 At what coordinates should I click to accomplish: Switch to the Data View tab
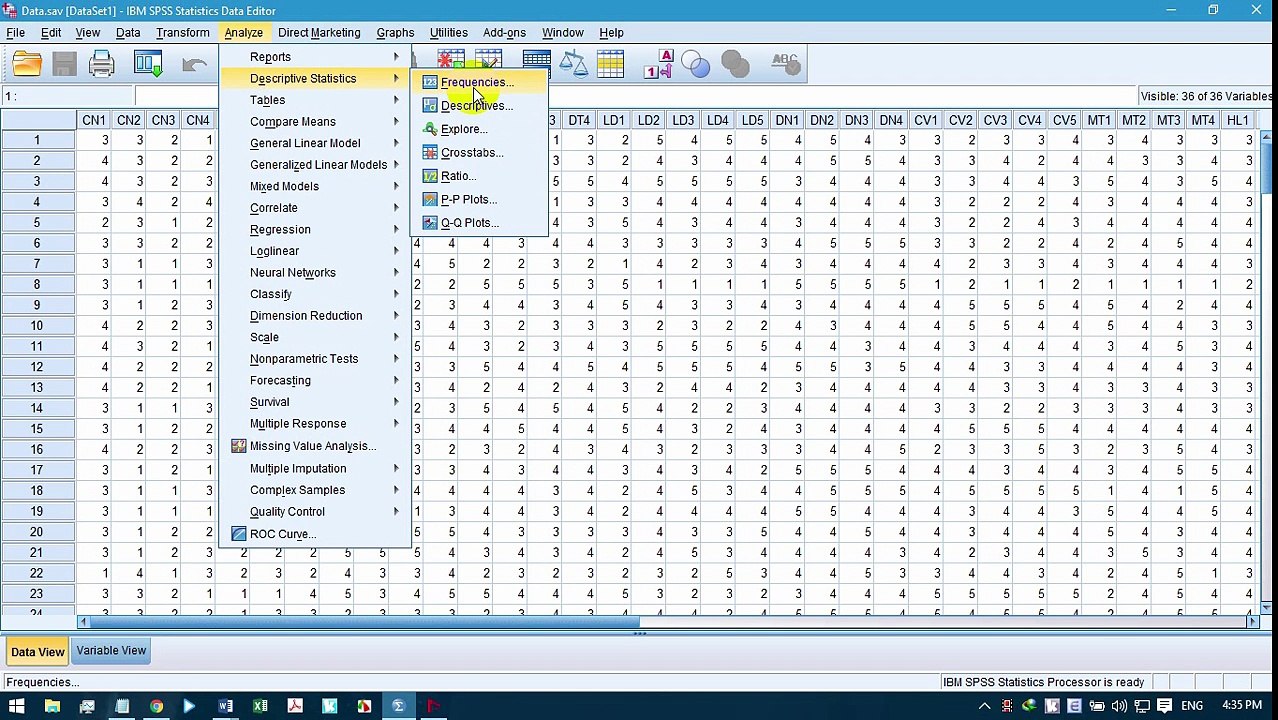tap(37, 652)
